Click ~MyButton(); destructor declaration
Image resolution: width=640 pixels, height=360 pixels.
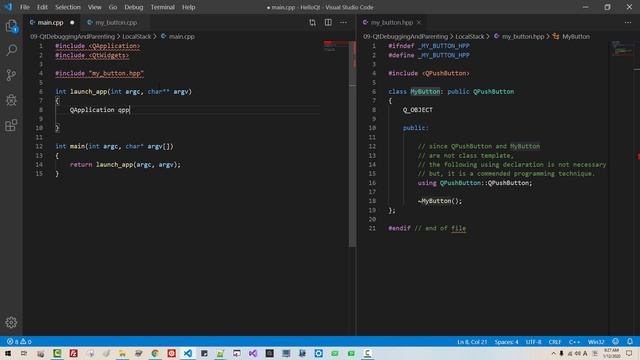coord(440,201)
